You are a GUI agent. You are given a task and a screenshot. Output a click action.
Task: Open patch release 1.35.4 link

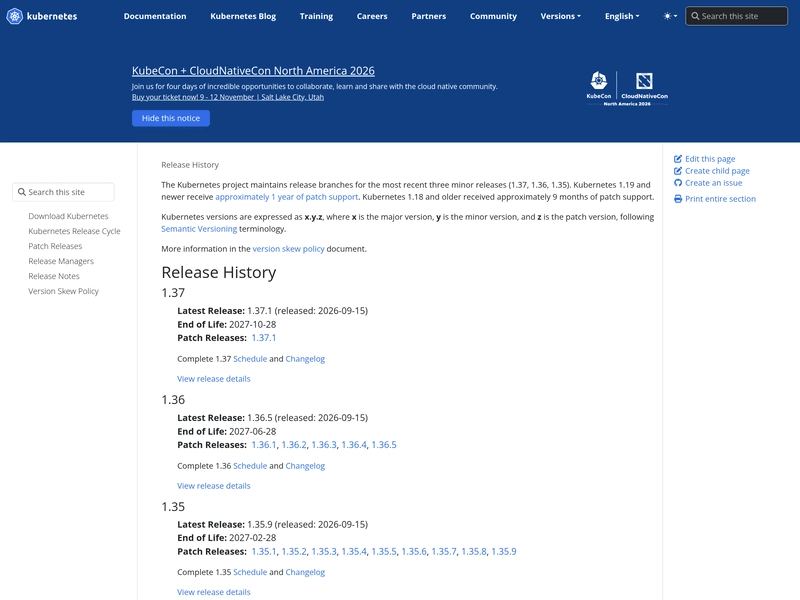(354, 552)
